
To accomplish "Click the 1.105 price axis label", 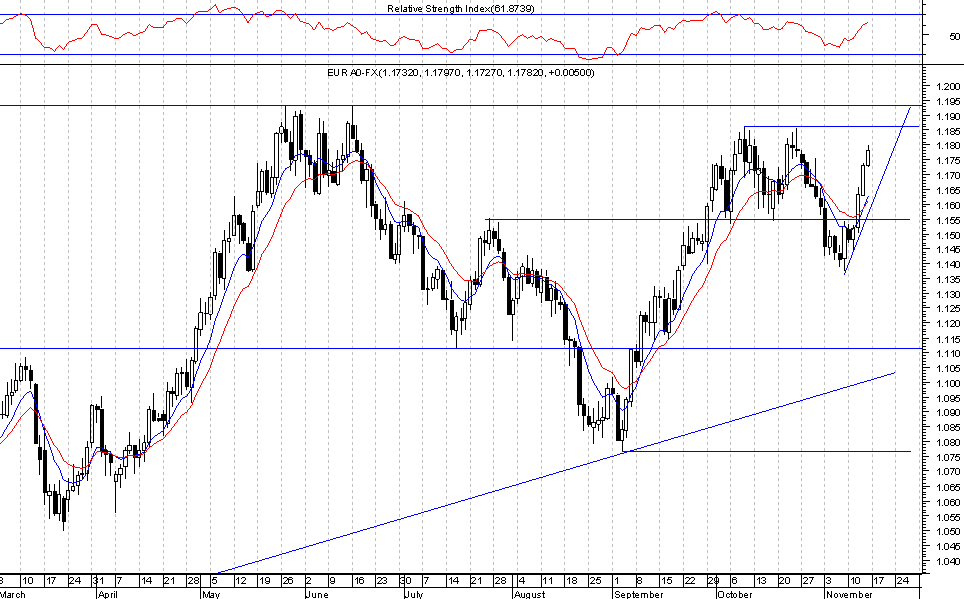I will pos(948,368).
